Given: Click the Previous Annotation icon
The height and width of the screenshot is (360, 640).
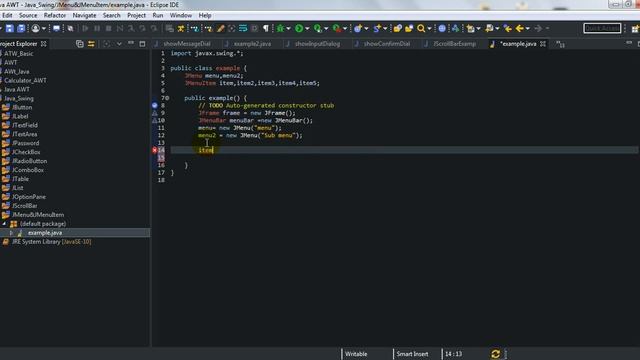Looking at the screenshot, I should 489,28.
